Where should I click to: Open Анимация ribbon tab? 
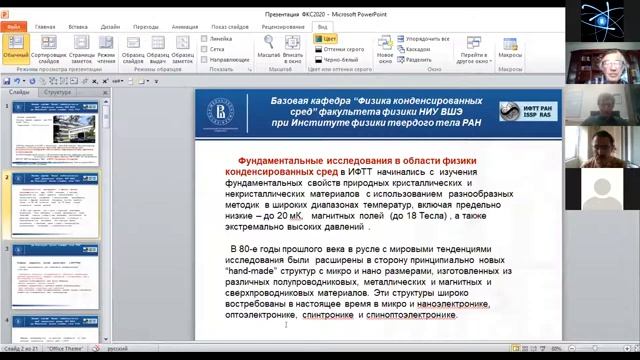point(184,27)
